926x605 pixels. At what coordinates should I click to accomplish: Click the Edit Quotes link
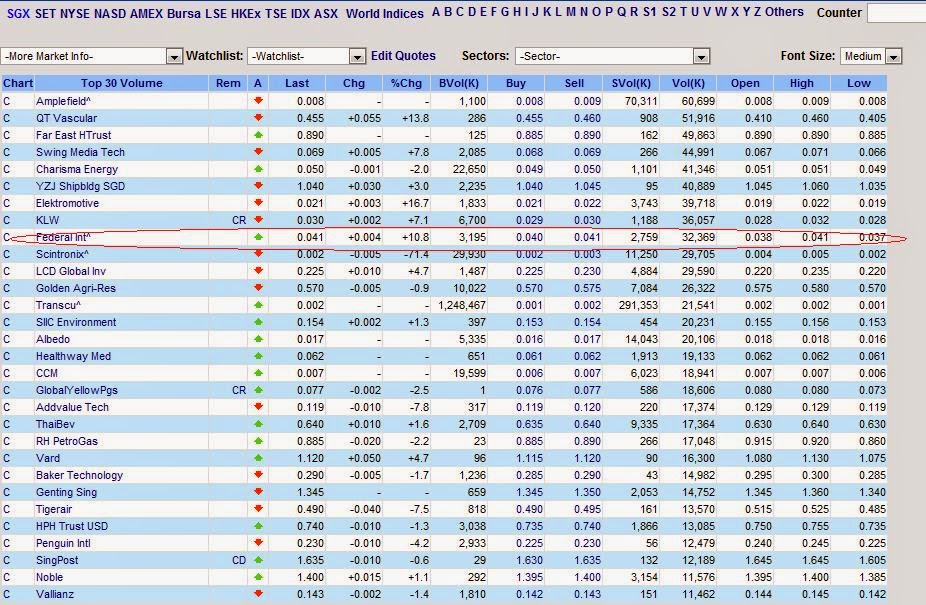[403, 56]
